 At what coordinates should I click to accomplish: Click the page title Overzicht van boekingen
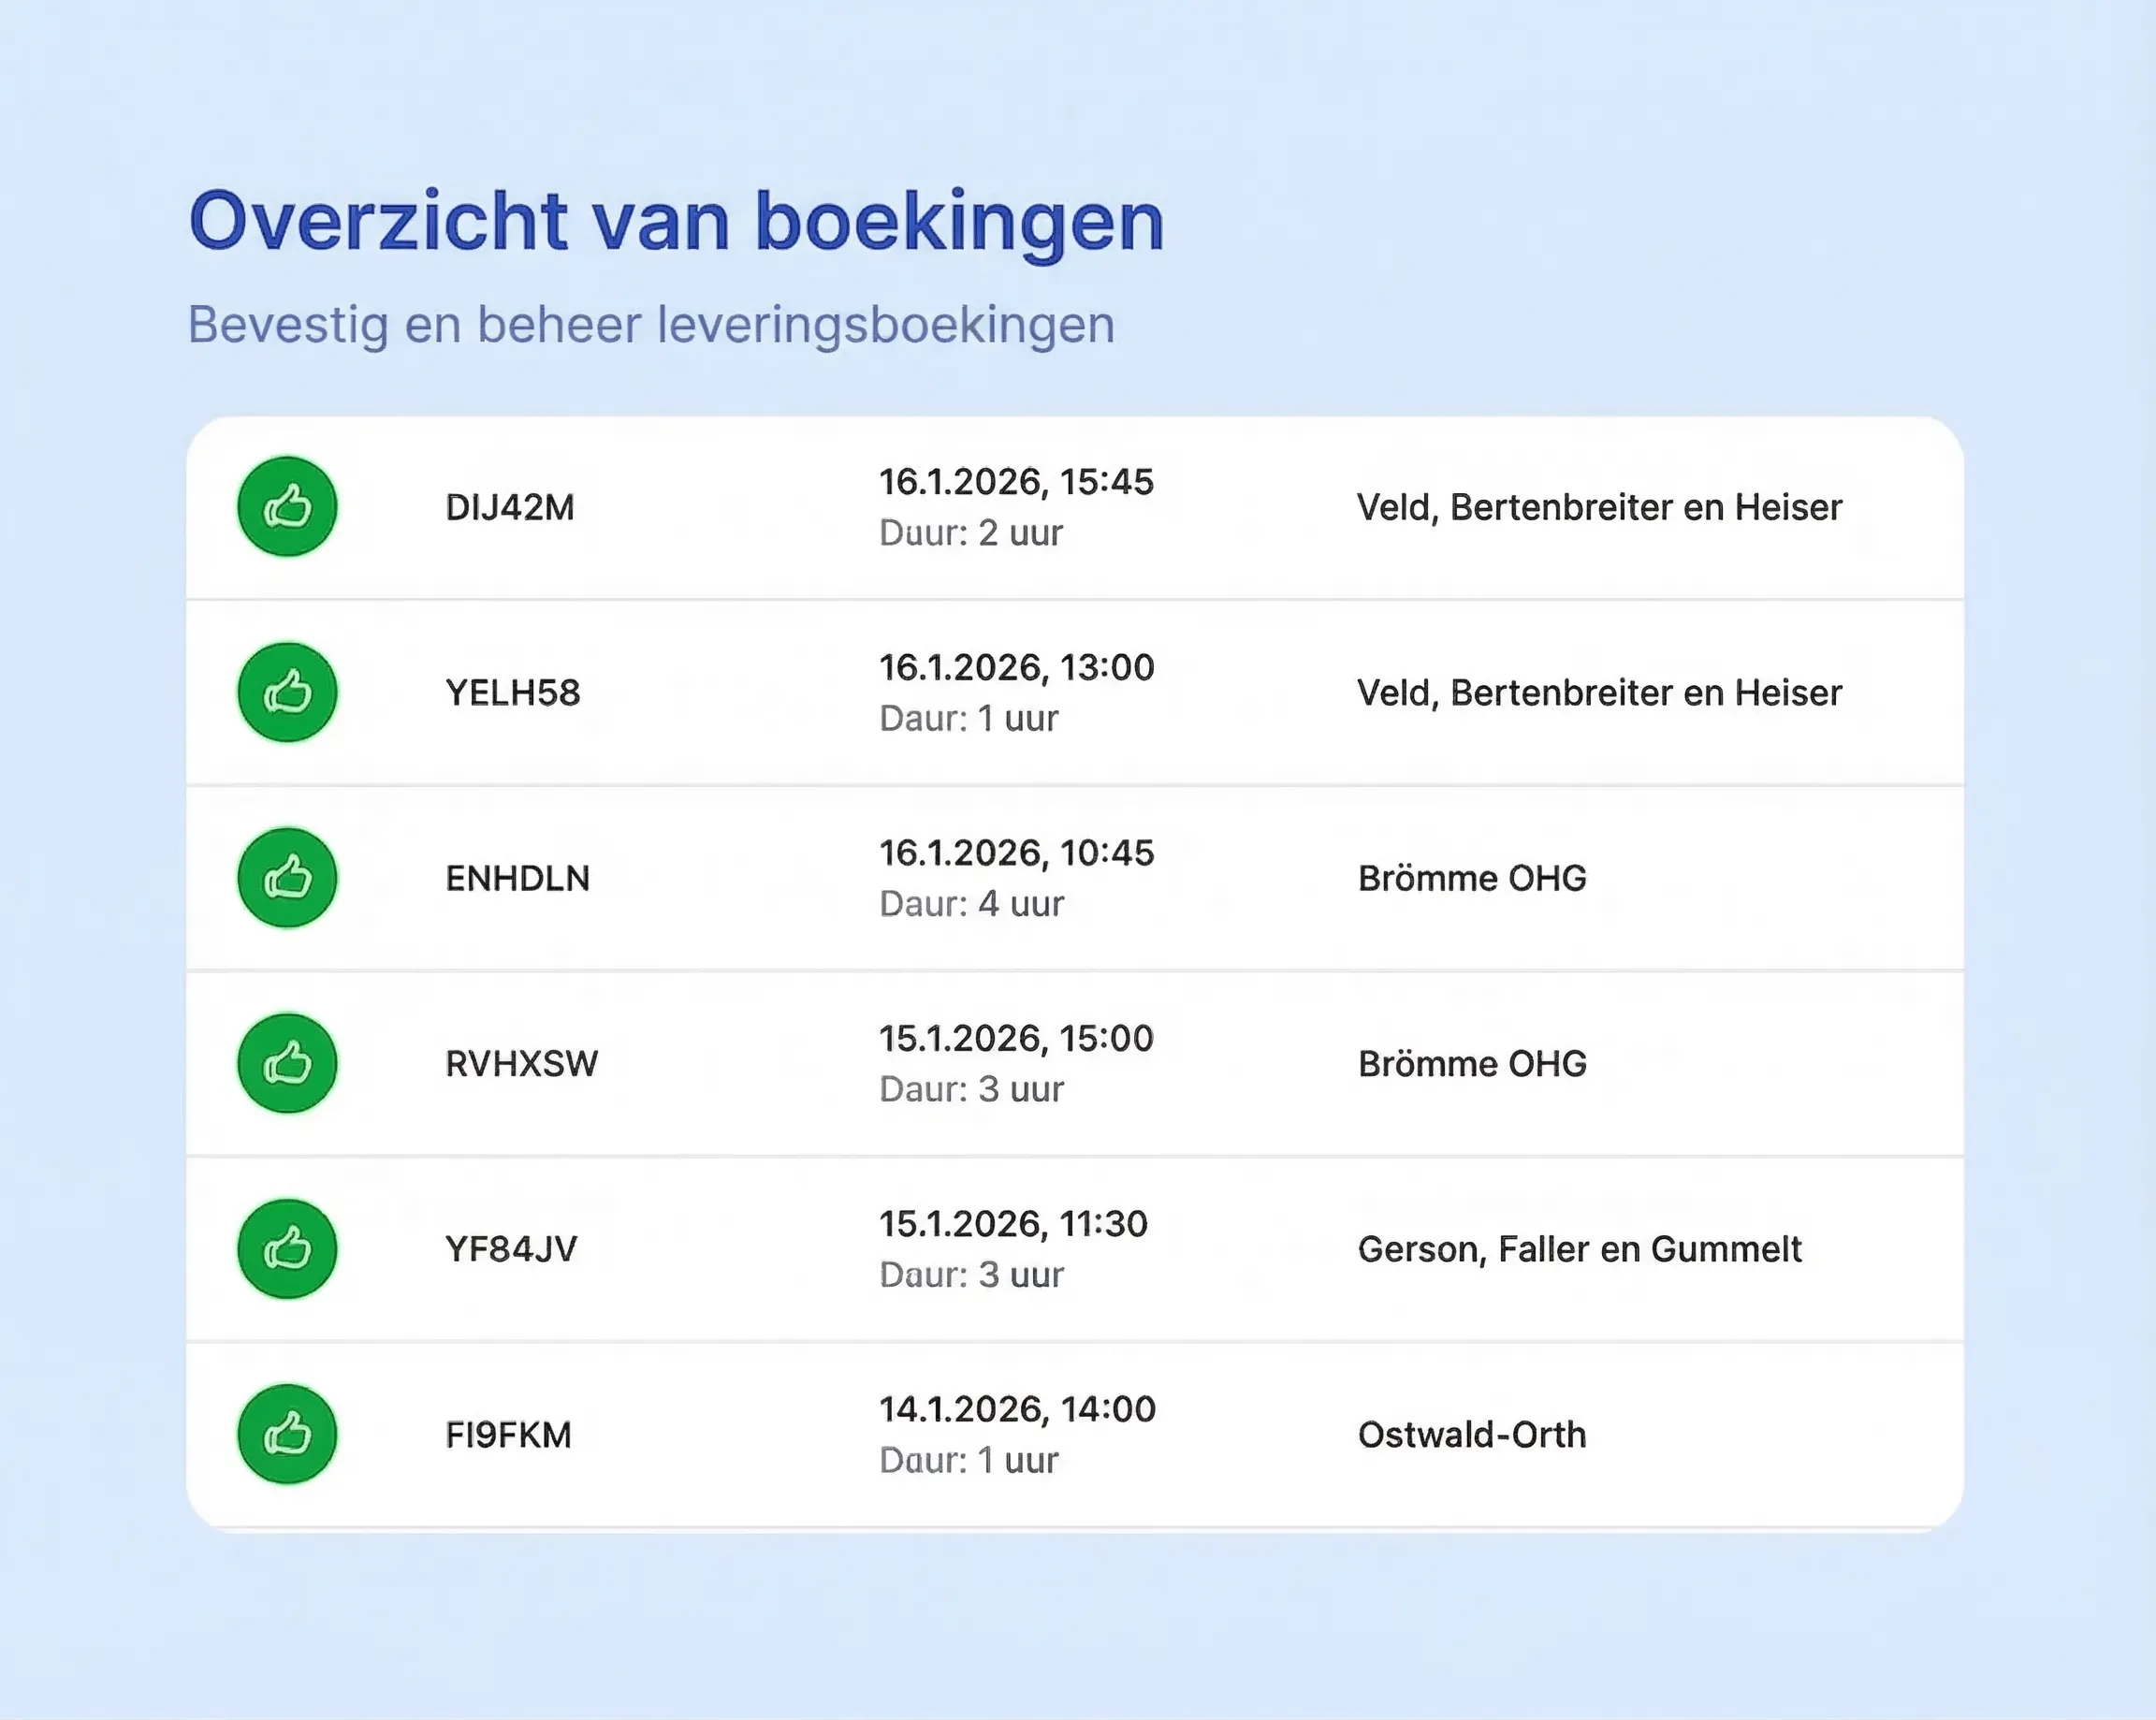pos(677,220)
